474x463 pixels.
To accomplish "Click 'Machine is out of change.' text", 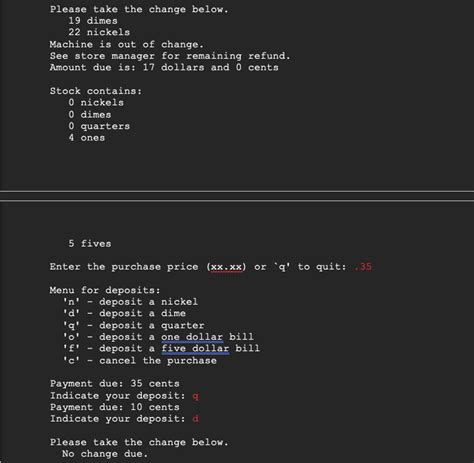I will tap(126, 44).
